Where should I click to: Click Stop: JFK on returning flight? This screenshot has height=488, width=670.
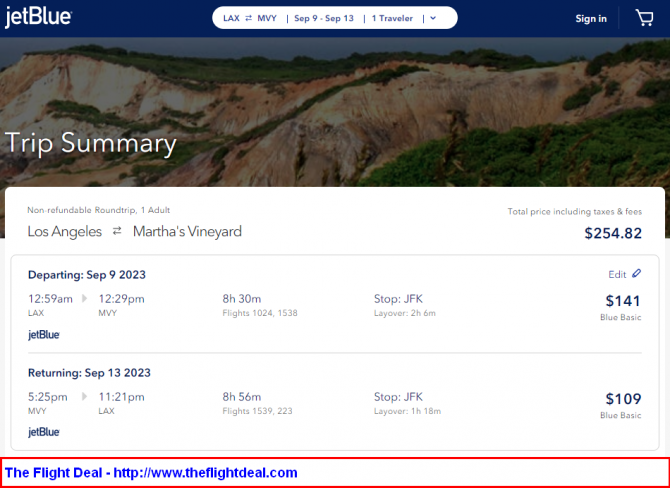(x=398, y=397)
